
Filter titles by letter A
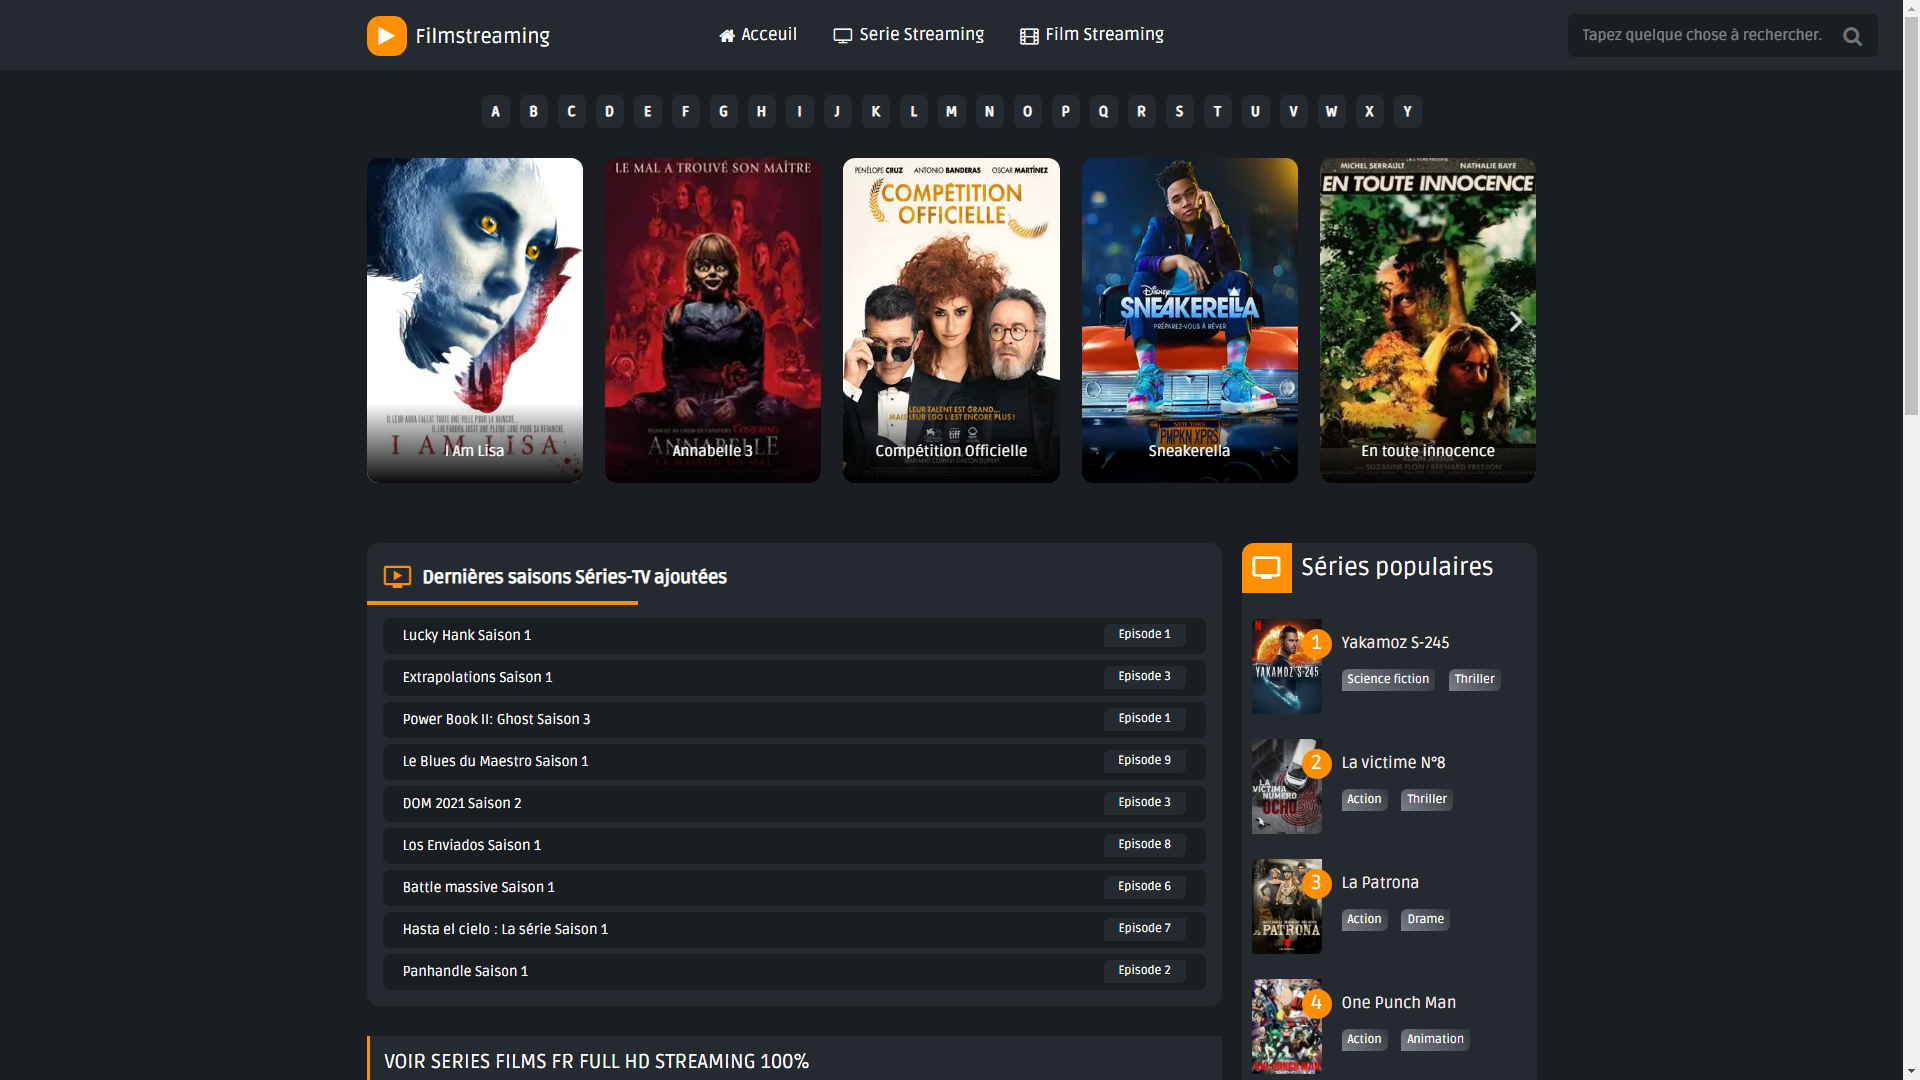tap(495, 112)
